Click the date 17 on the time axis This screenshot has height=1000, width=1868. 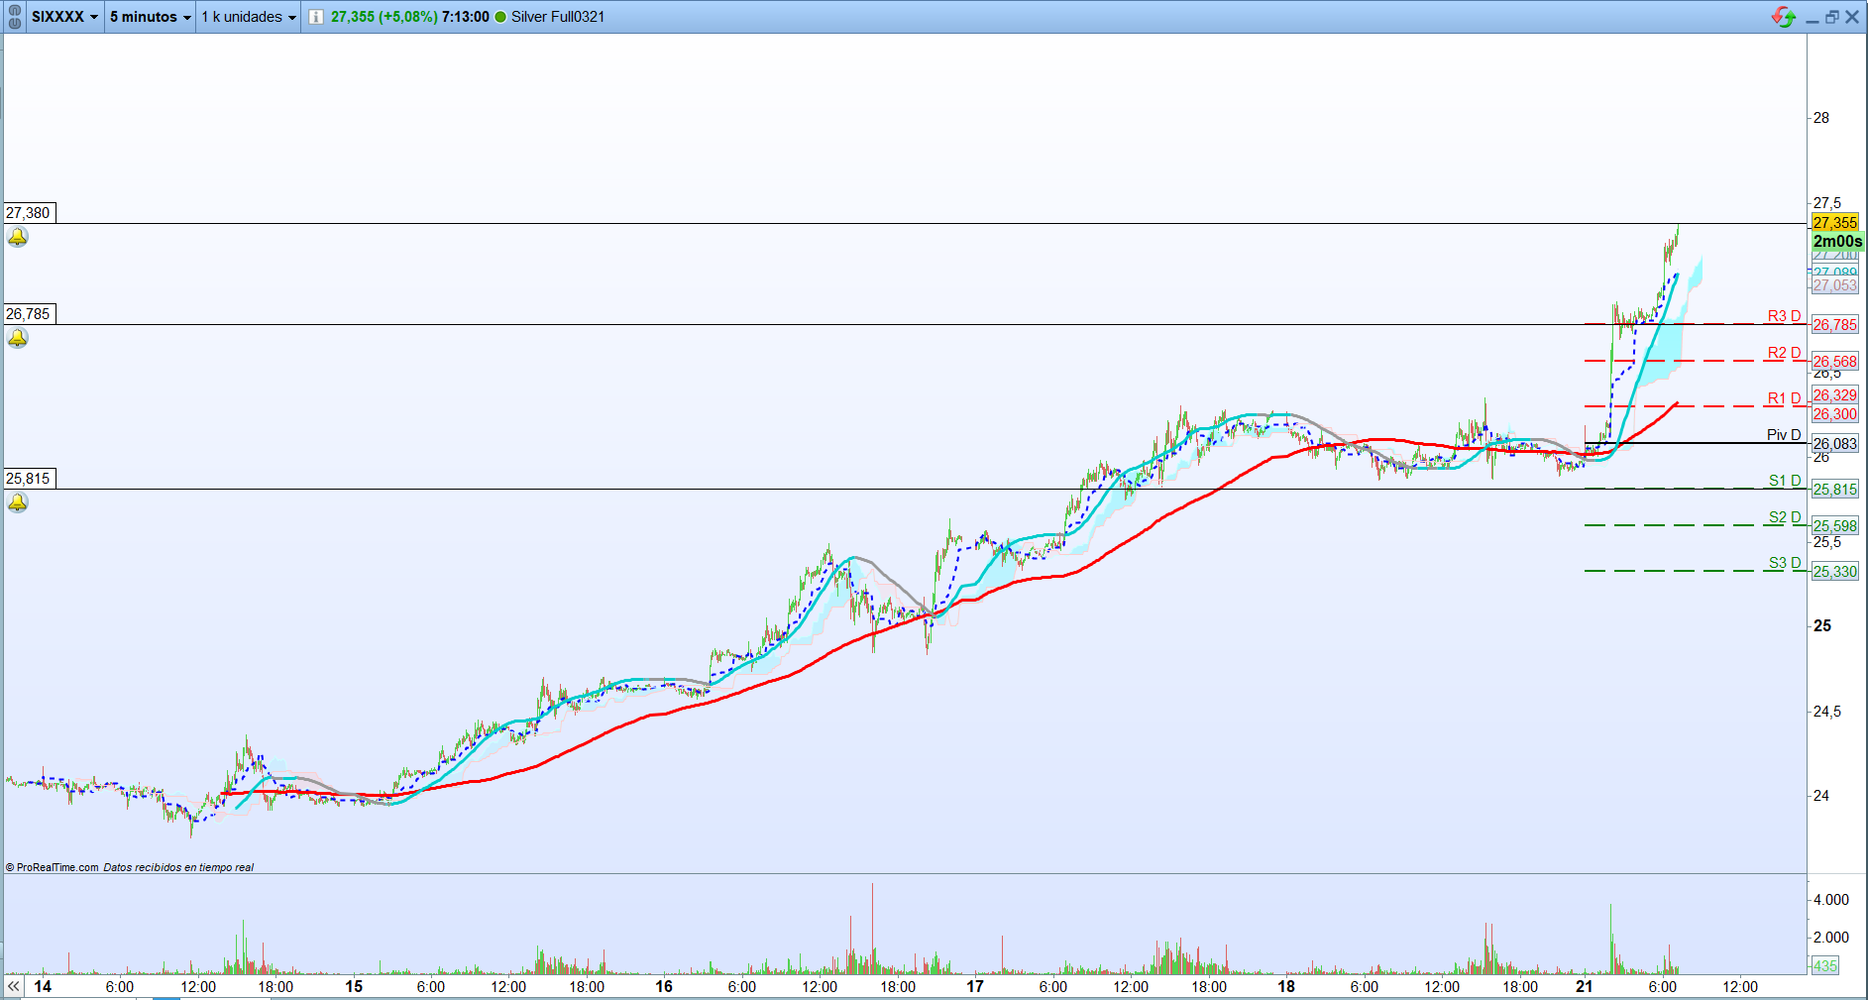click(975, 987)
